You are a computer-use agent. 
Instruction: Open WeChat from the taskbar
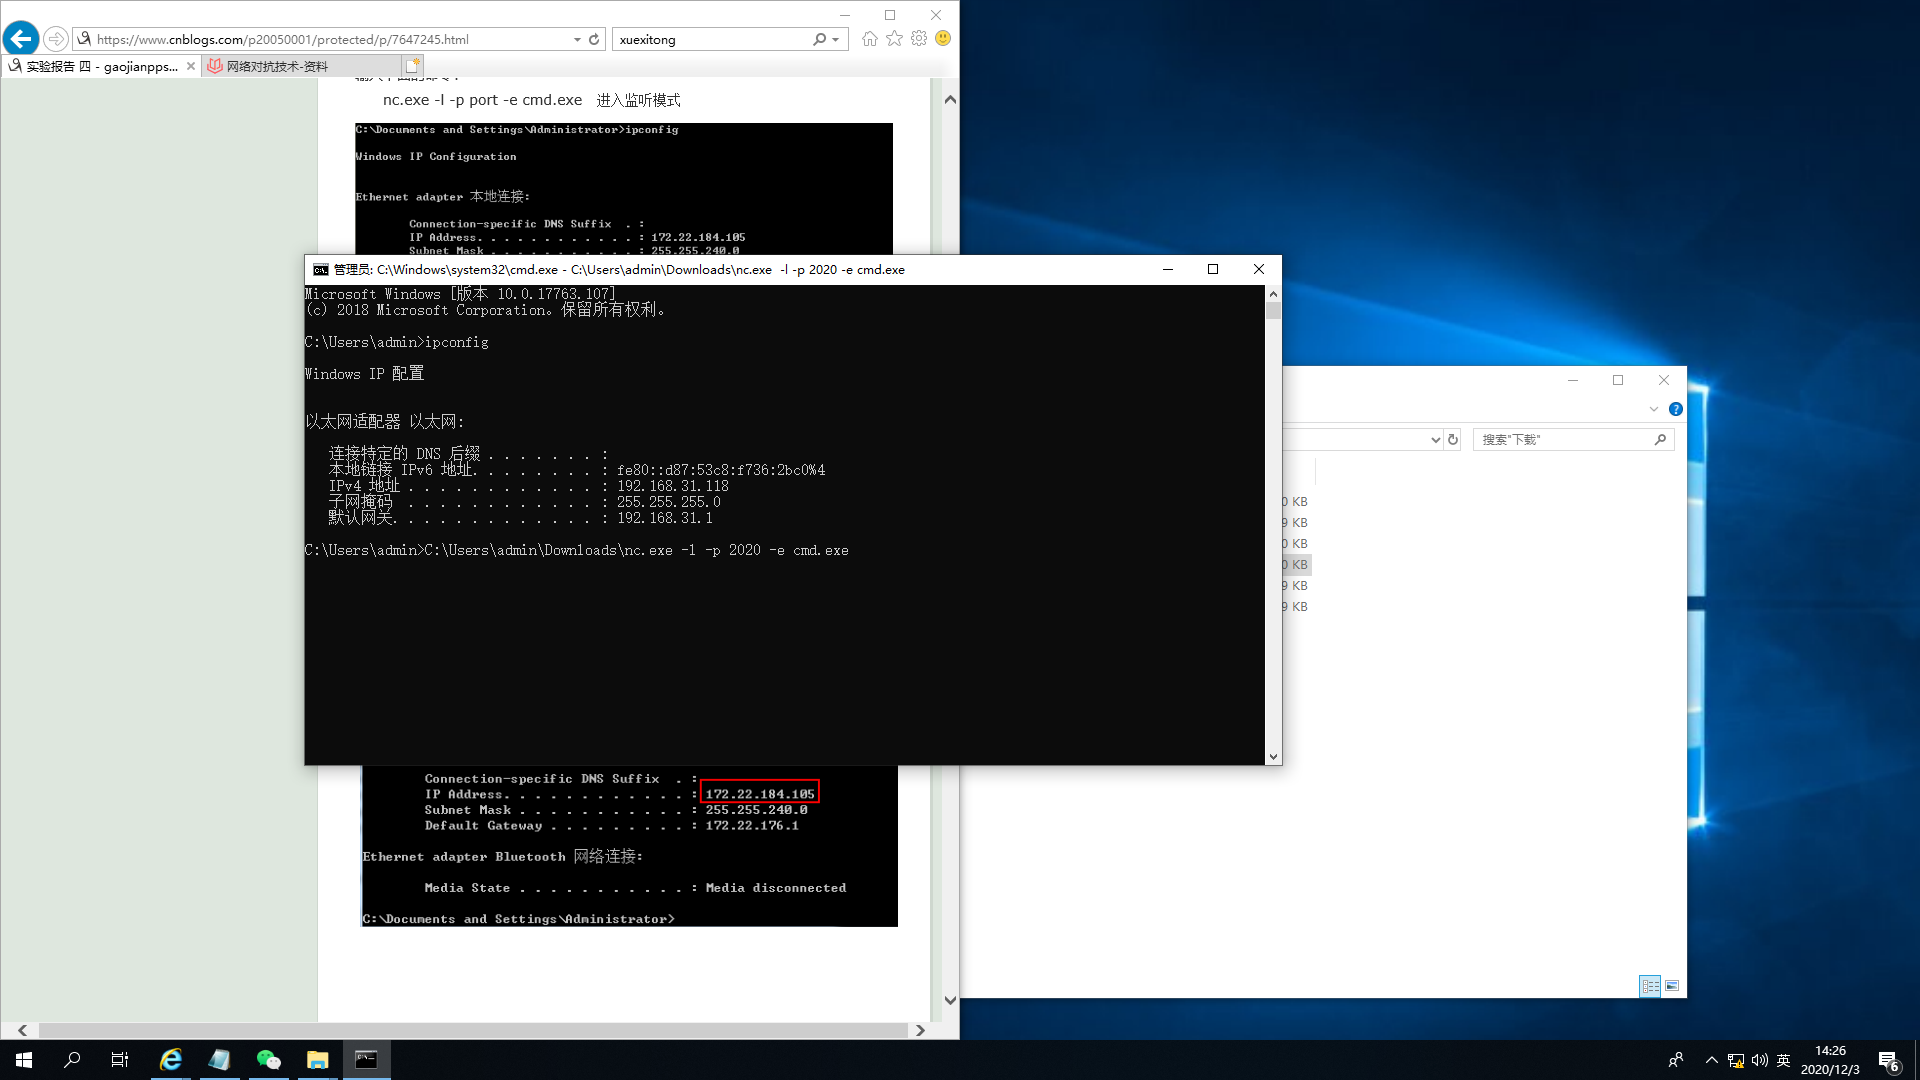(x=268, y=1060)
